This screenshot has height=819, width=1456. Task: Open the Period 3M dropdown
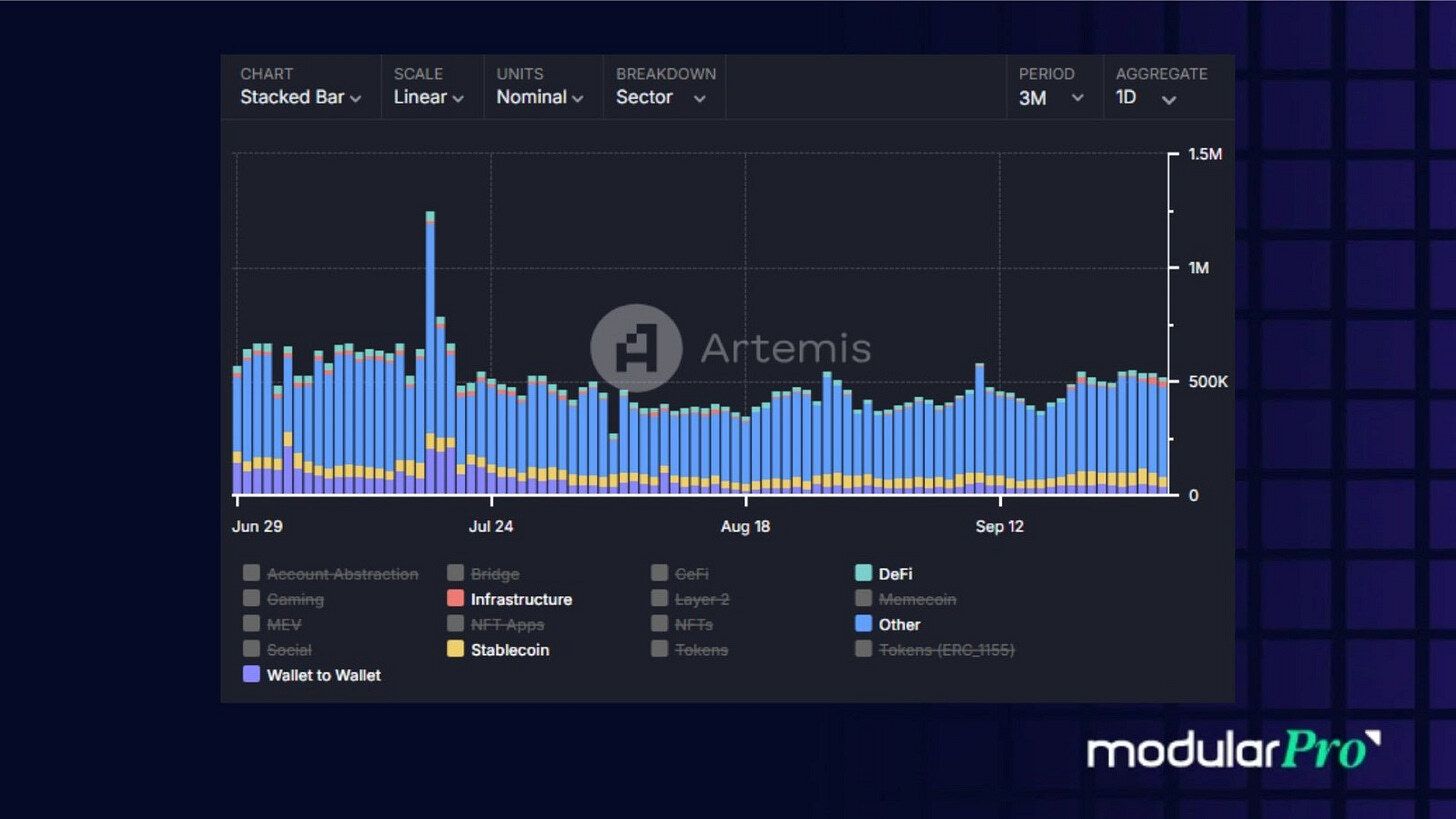(x=1051, y=97)
